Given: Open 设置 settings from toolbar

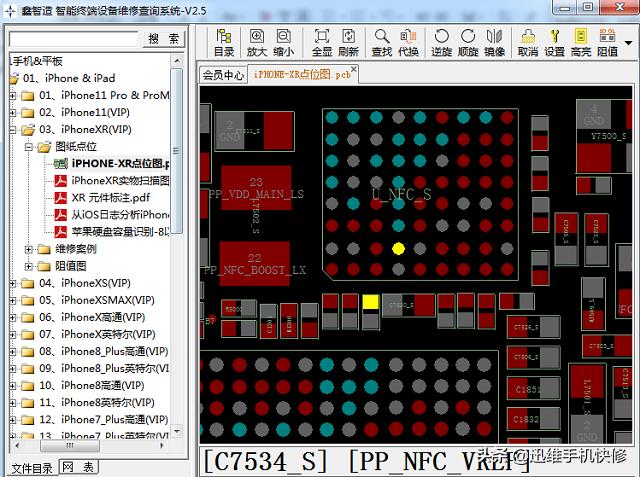Looking at the screenshot, I should pyautogui.click(x=554, y=42).
